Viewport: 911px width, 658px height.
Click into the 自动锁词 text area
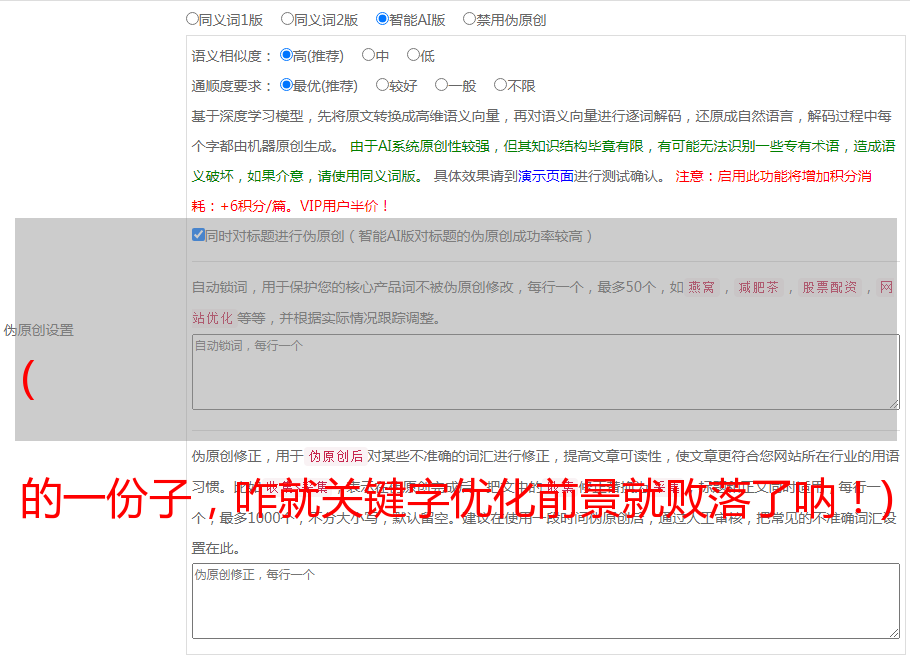pos(545,372)
